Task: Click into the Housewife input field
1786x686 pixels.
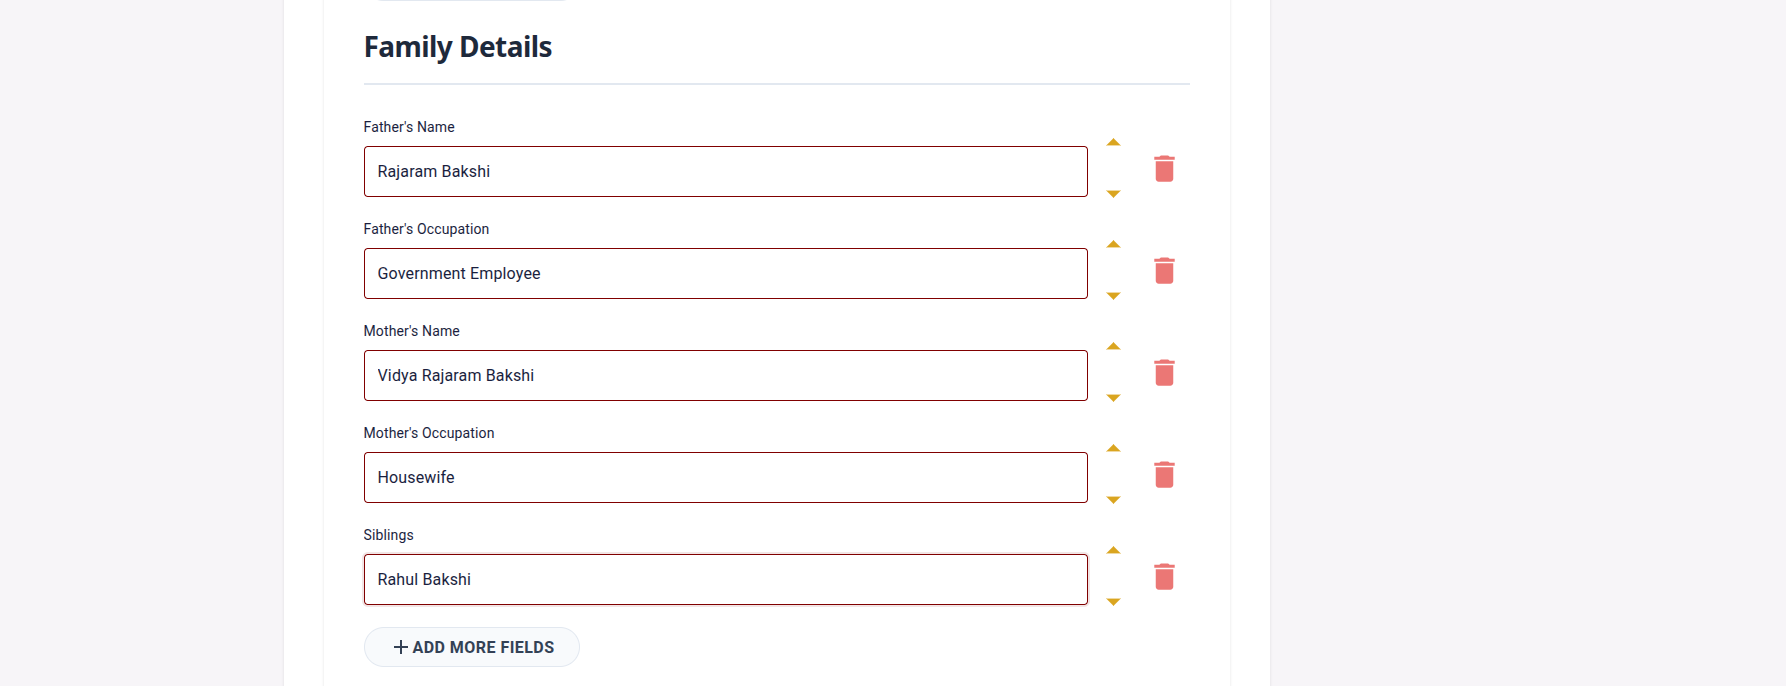Action: coord(725,478)
